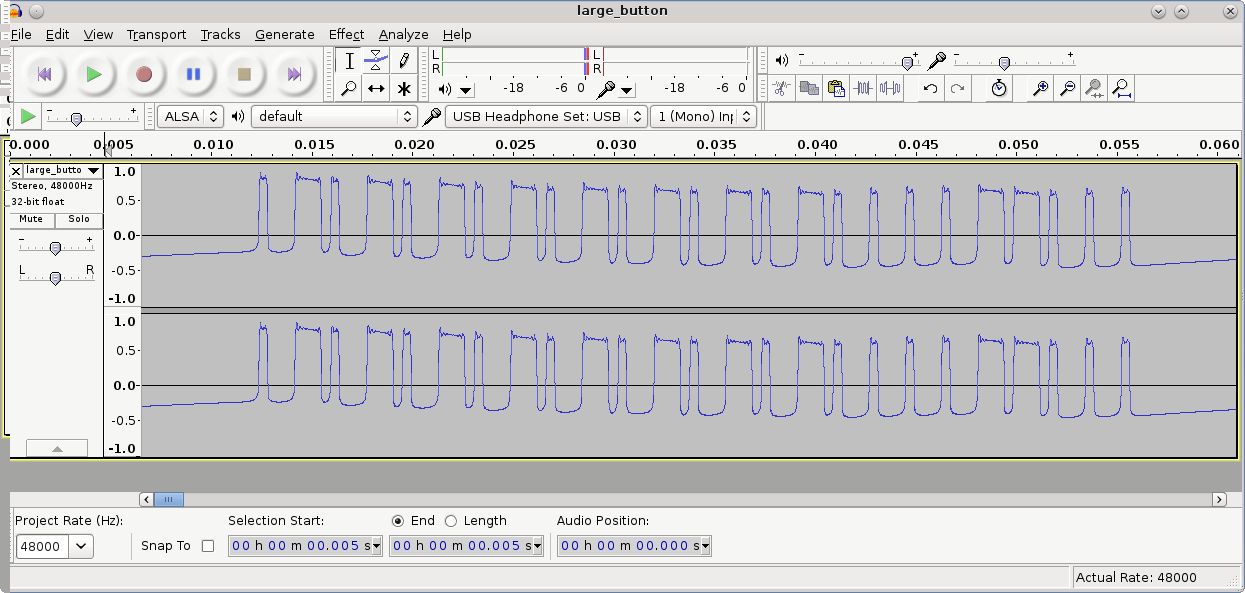
Task: Click the red Record button
Action: [x=144, y=74]
